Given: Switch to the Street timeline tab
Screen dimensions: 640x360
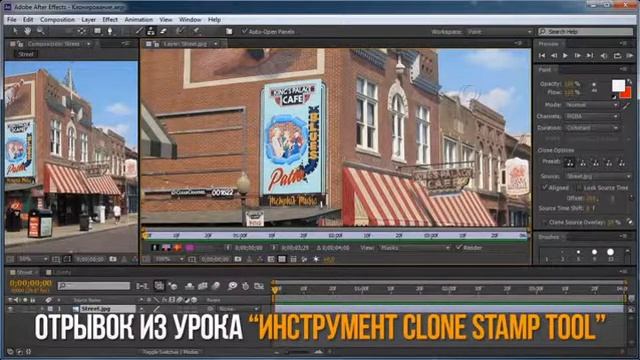Looking at the screenshot, I should (x=24, y=272).
